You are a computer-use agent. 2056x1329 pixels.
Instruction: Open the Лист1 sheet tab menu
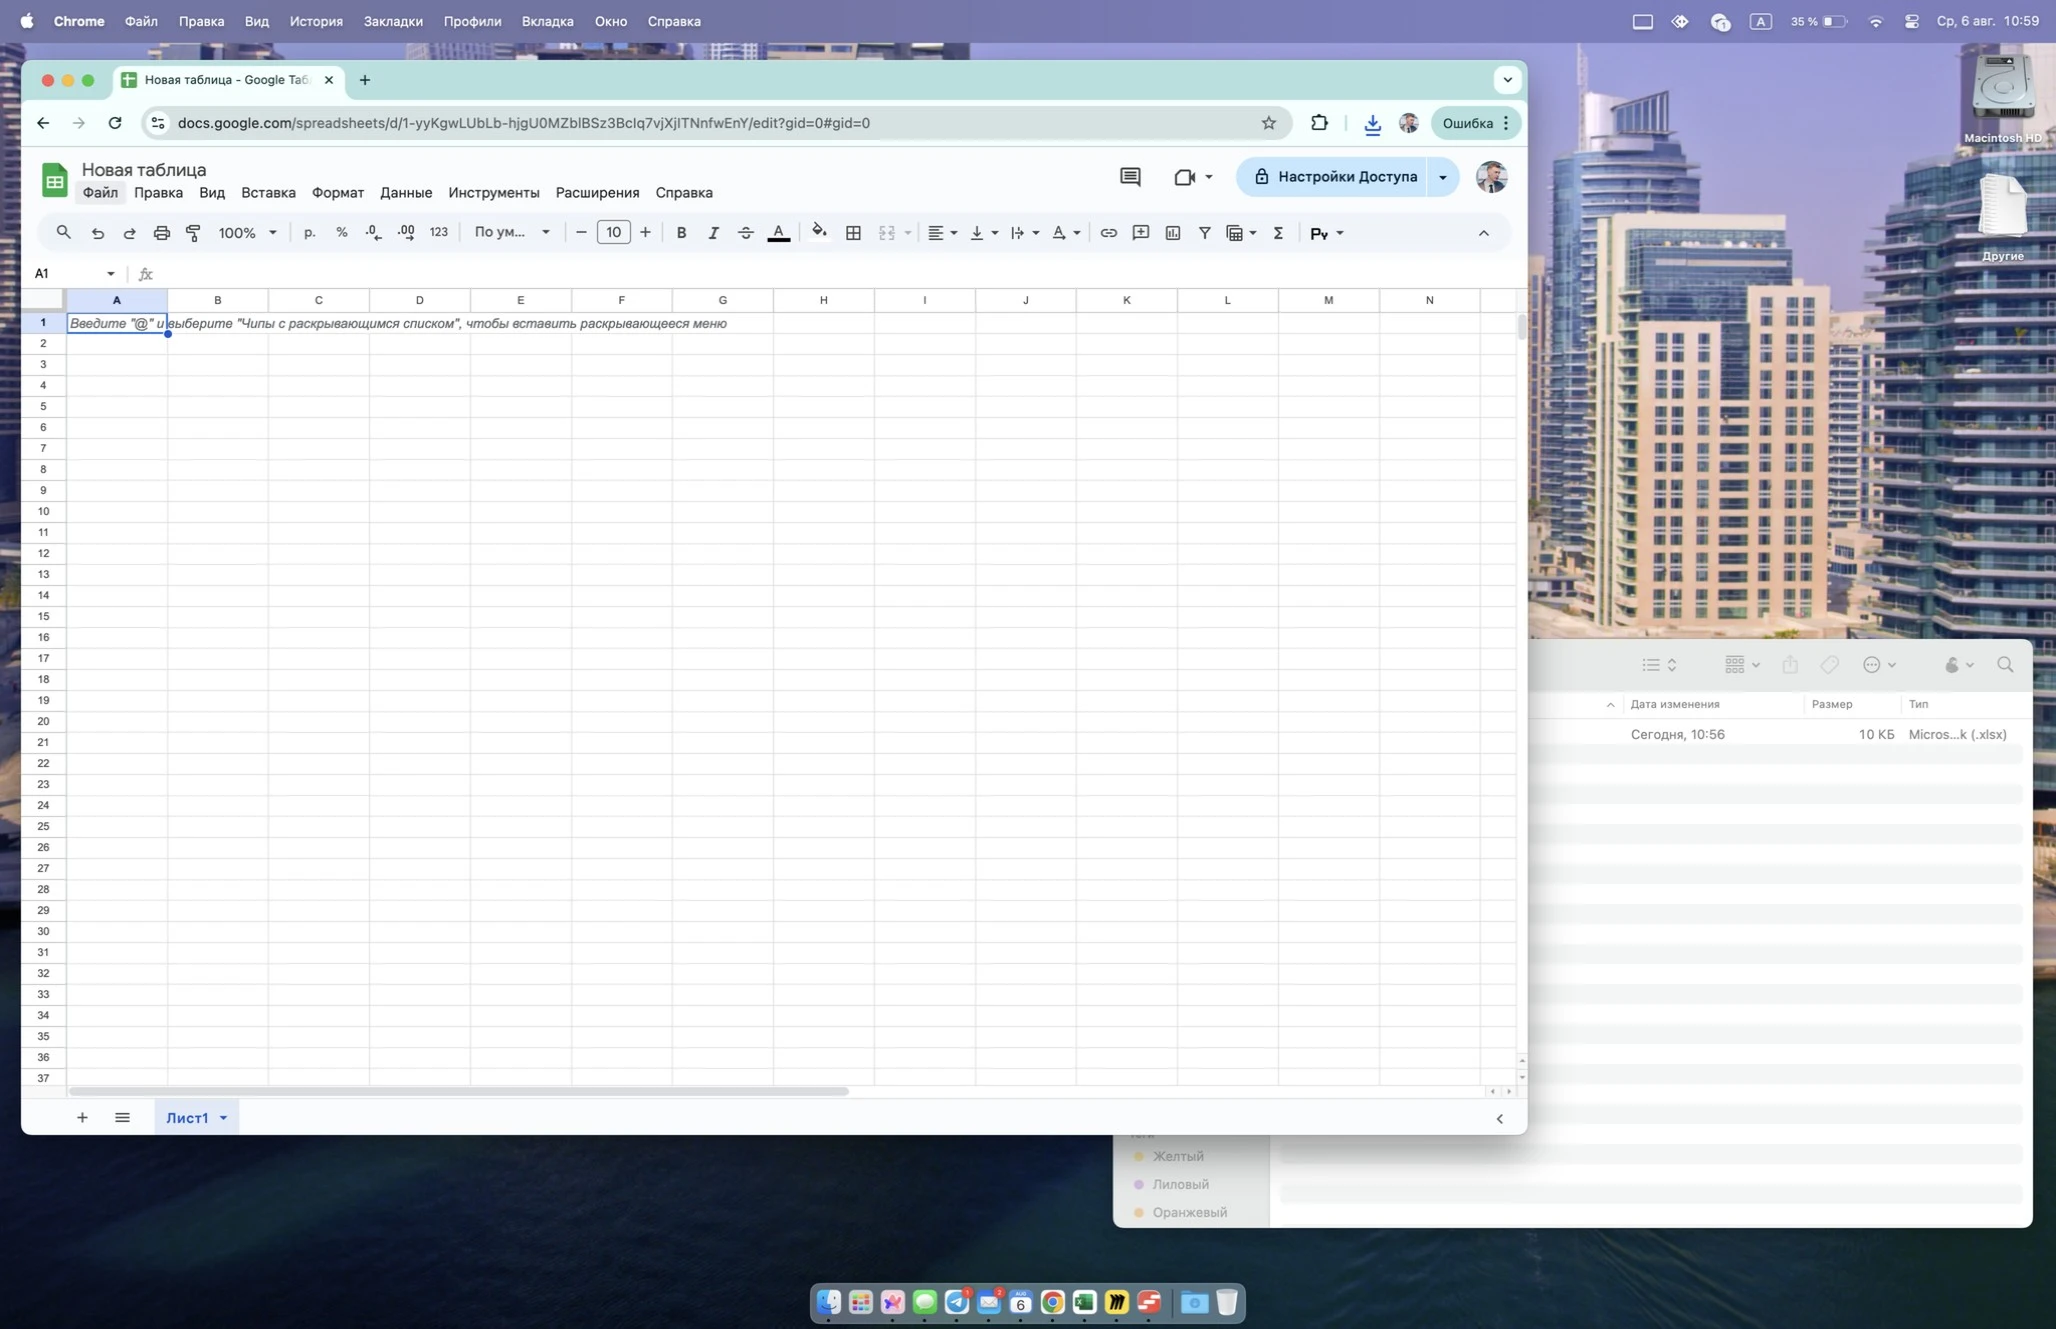(222, 1118)
